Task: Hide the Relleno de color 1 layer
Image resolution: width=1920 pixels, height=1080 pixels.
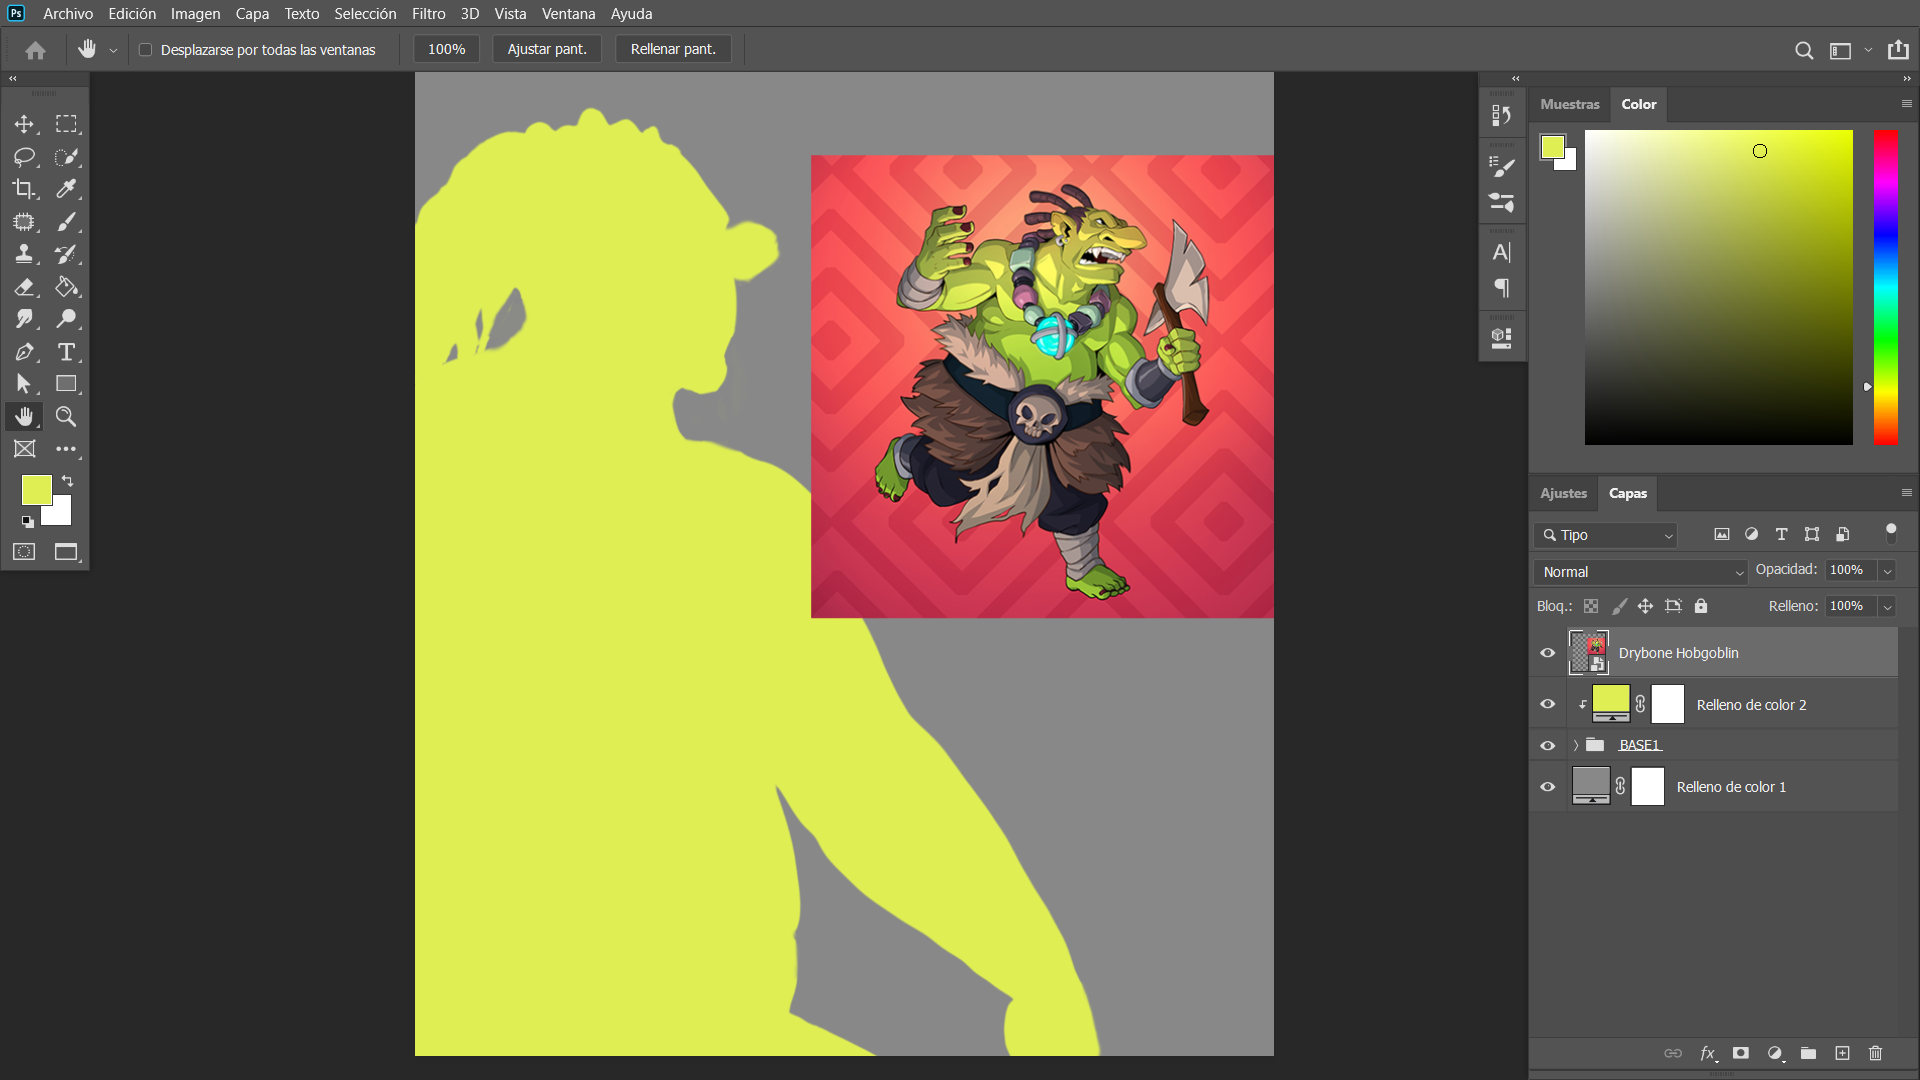Action: point(1548,787)
